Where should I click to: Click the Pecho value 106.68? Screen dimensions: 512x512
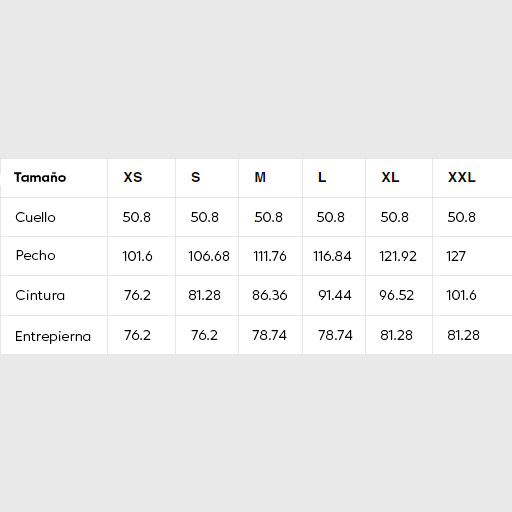click(x=209, y=256)
